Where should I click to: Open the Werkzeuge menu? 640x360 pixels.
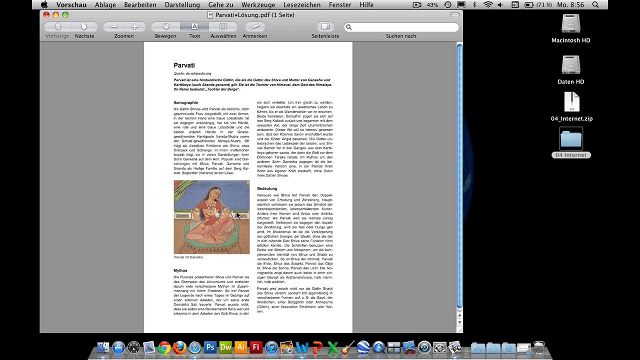click(x=258, y=5)
